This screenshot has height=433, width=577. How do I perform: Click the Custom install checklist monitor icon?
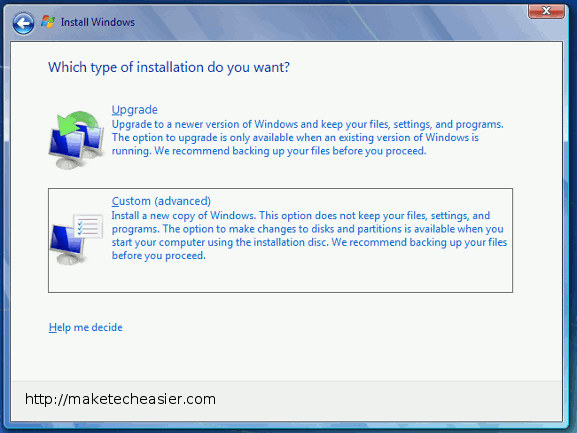point(77,239)
